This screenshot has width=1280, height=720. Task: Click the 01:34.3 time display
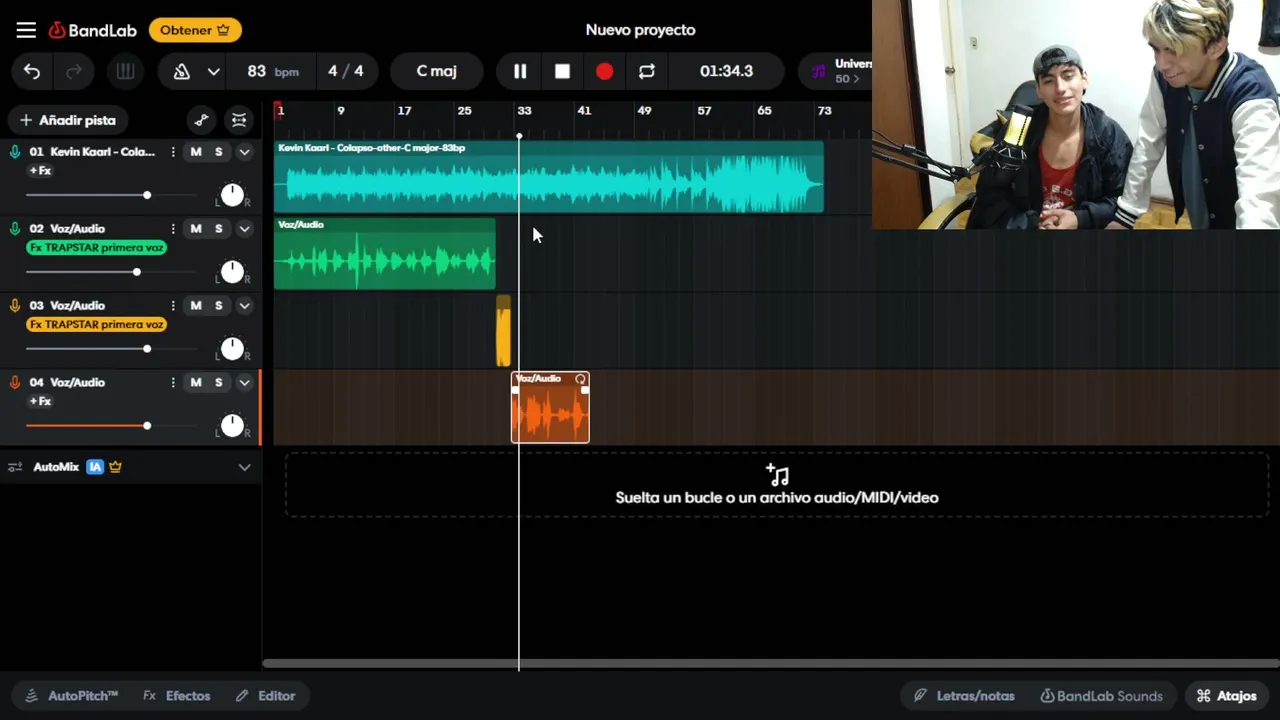[x=727, y=71]
